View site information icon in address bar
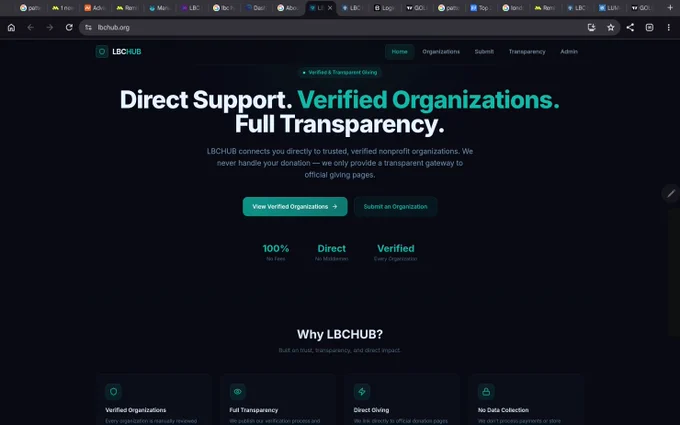680x425 pixels. tap(88, 27)
